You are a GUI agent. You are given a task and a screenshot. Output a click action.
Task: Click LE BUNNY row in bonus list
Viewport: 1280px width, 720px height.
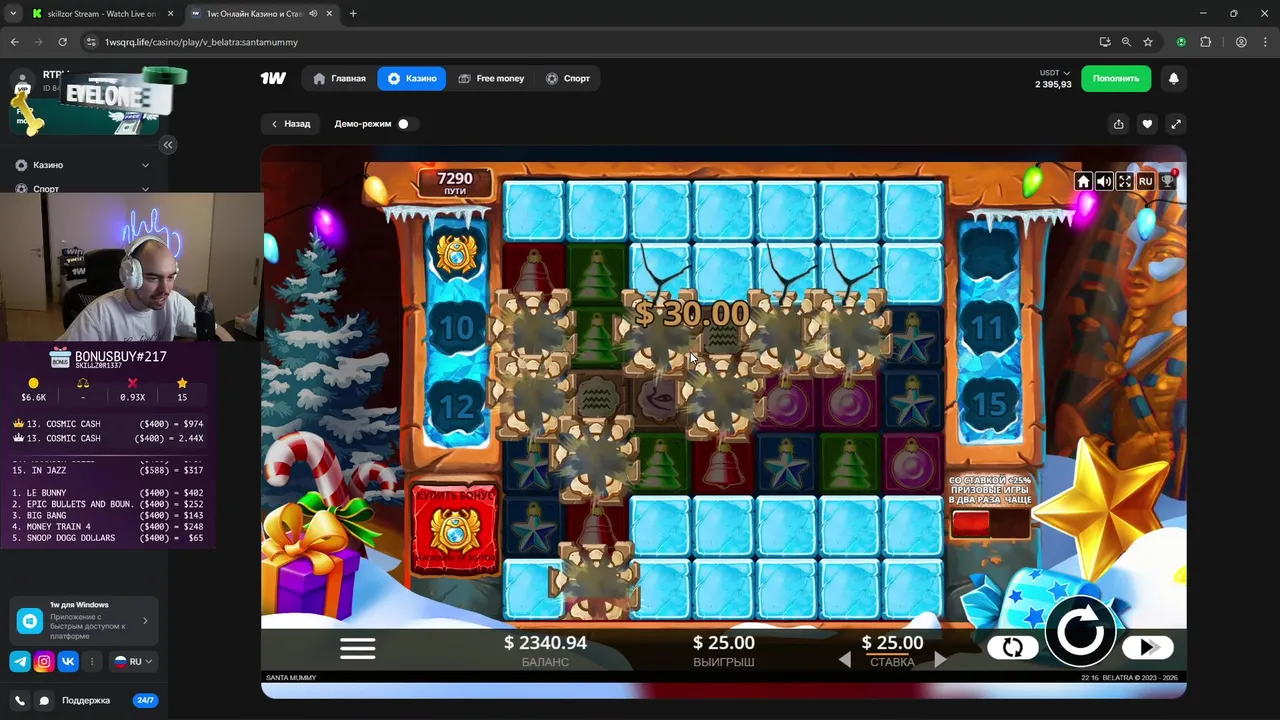(107, 493)
